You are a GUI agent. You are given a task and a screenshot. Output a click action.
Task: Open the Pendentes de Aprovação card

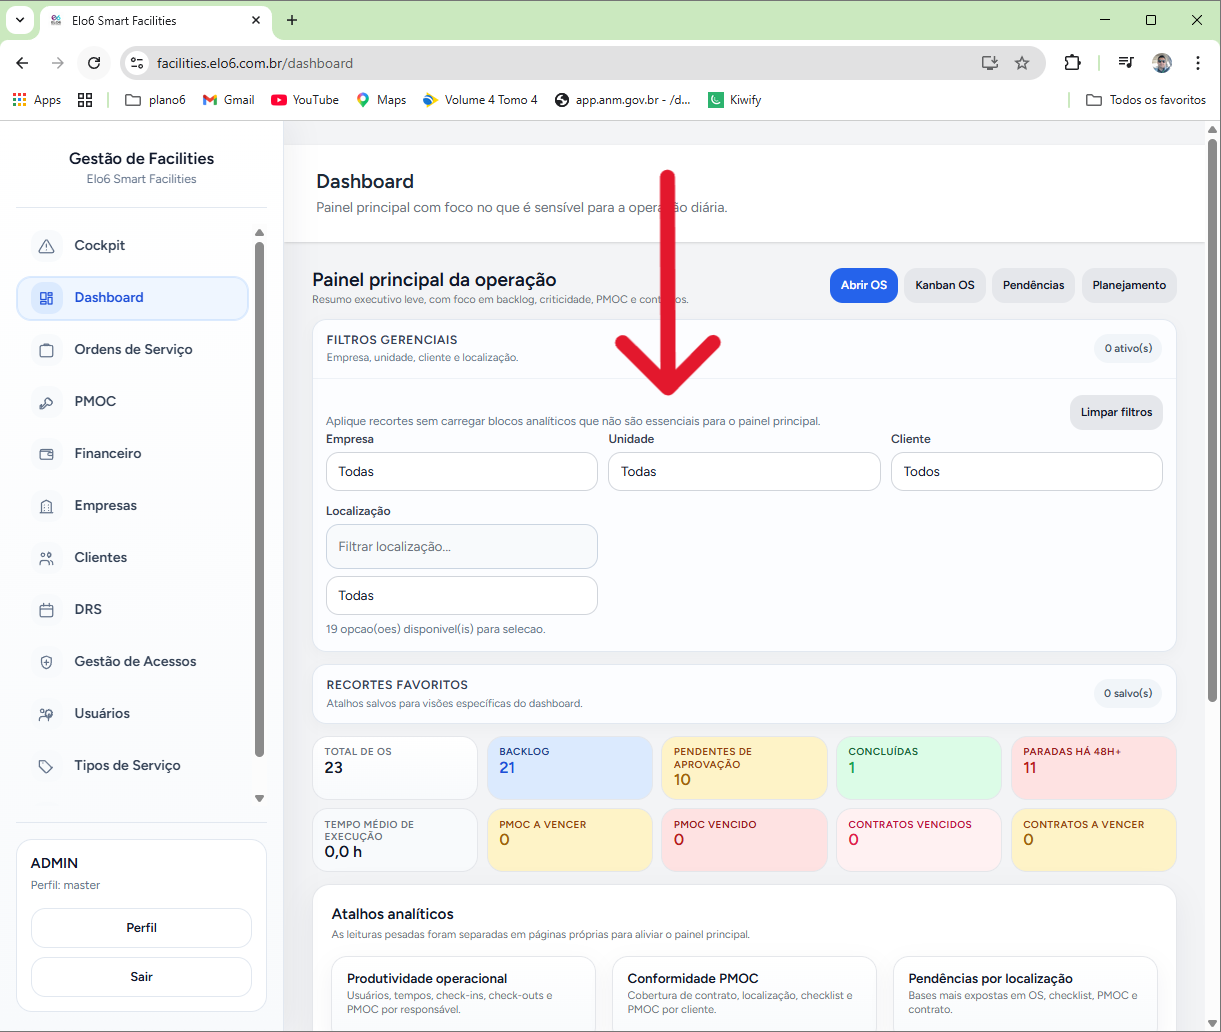[x=744, y=768]
